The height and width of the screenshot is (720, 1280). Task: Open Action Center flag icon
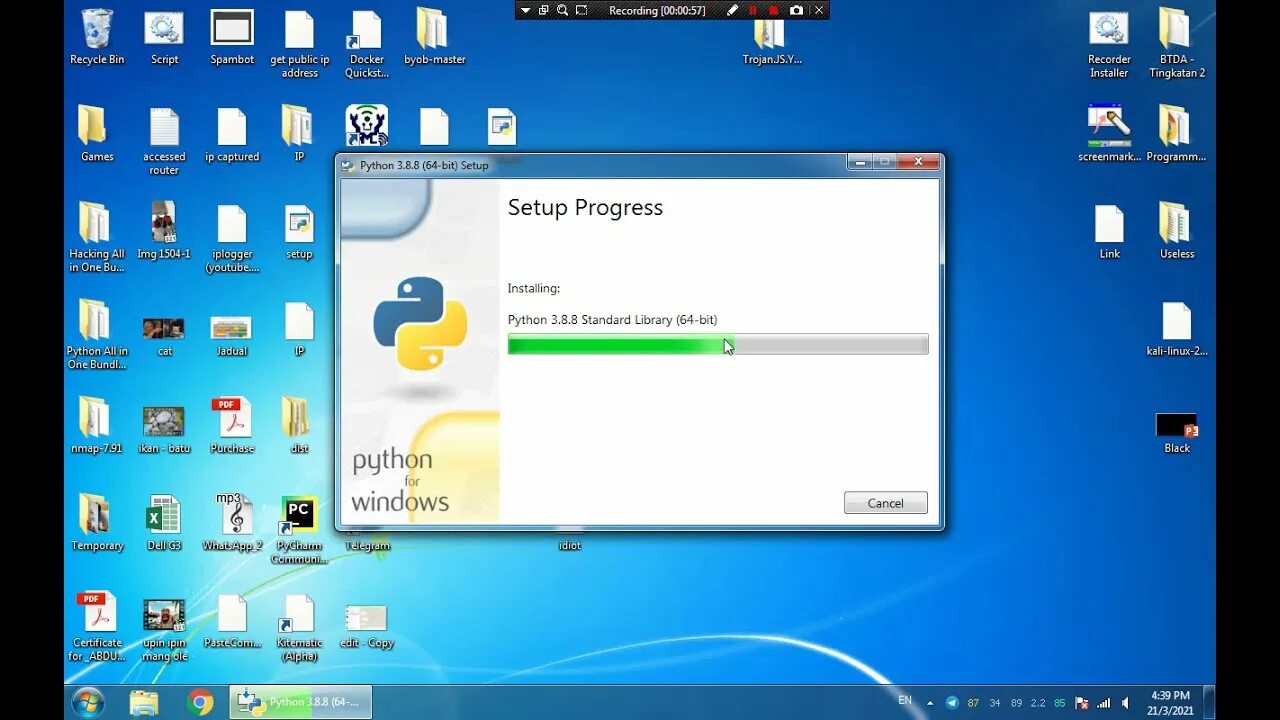tap(1082, 703)
